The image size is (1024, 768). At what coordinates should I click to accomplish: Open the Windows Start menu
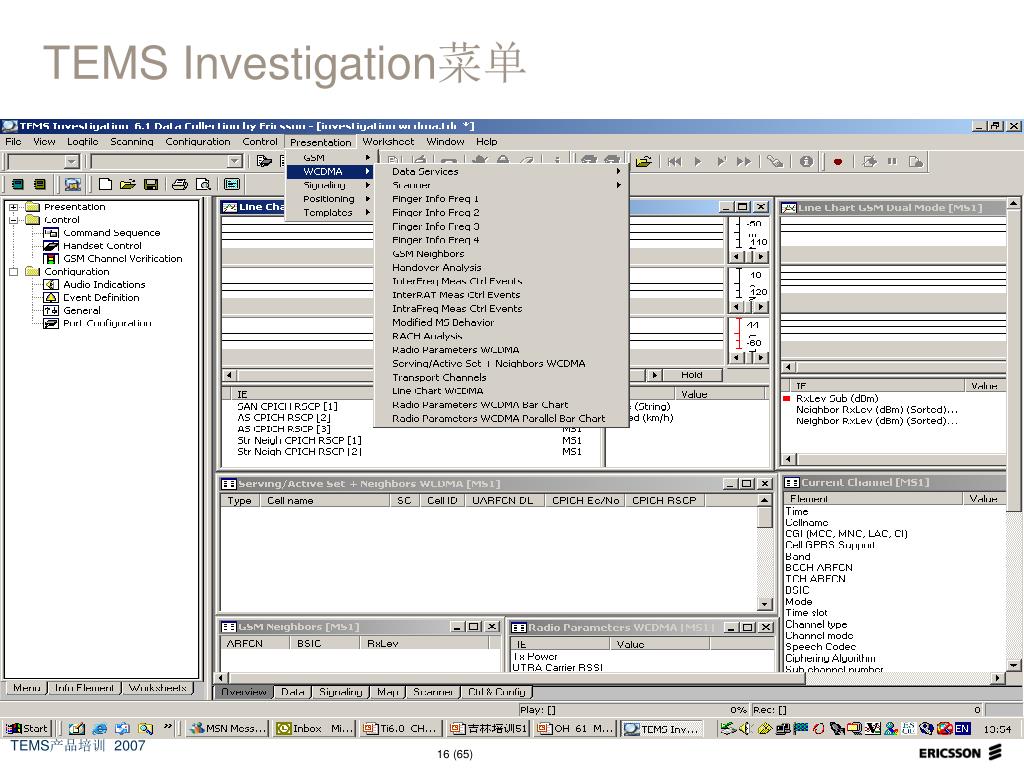26,728
